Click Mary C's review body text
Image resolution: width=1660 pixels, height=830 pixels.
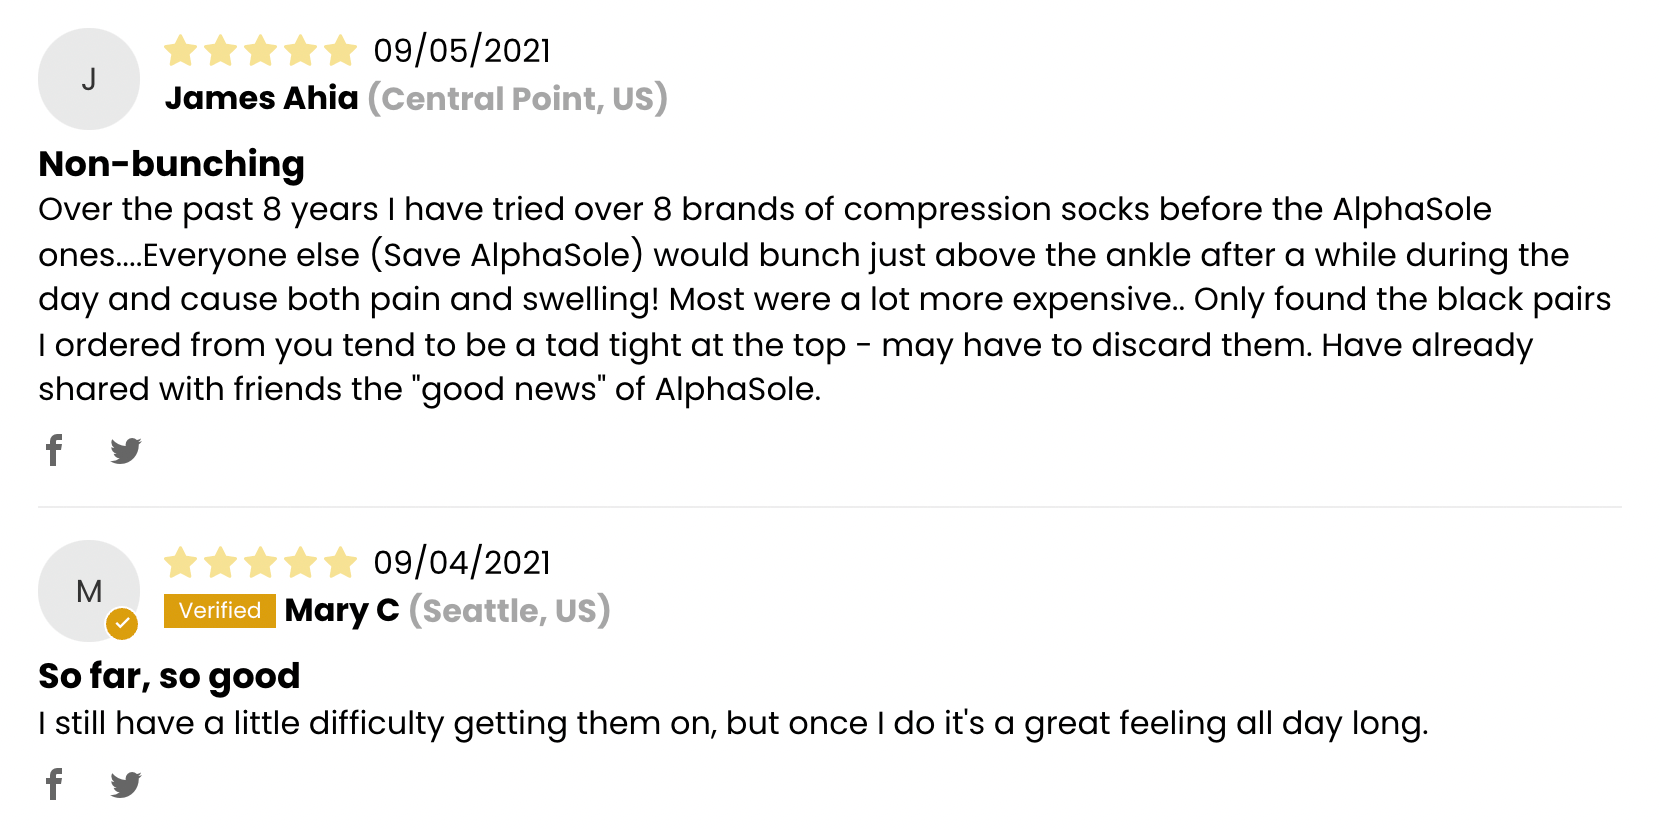tap(733, 723)
